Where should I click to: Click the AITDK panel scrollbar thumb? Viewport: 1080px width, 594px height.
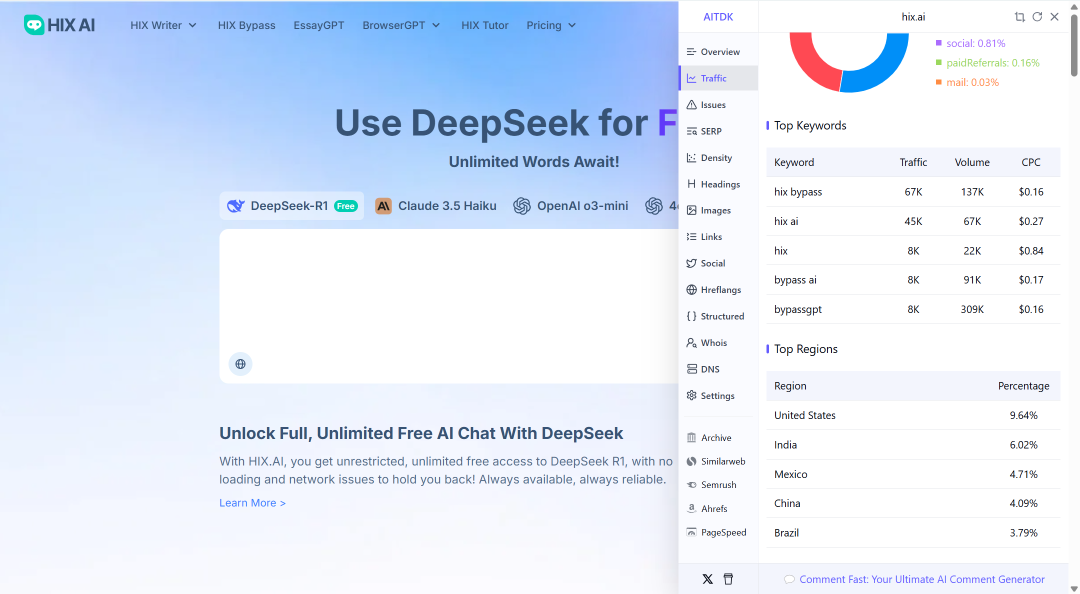1074,45
